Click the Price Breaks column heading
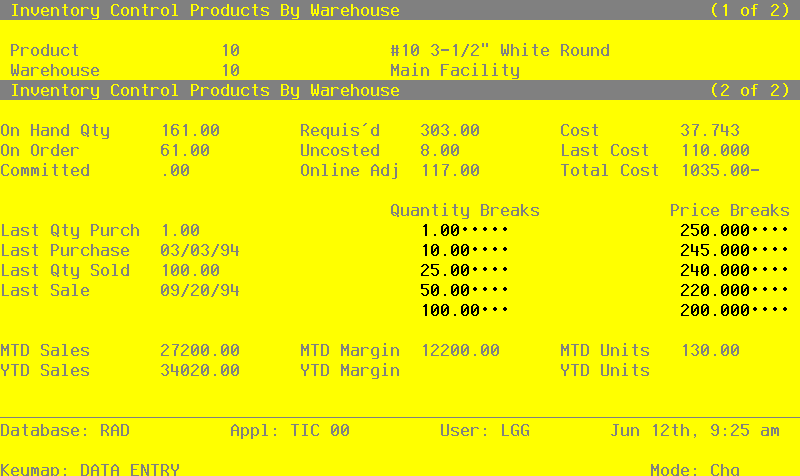This screenshot has width=800, height=476. coord(730,210)
